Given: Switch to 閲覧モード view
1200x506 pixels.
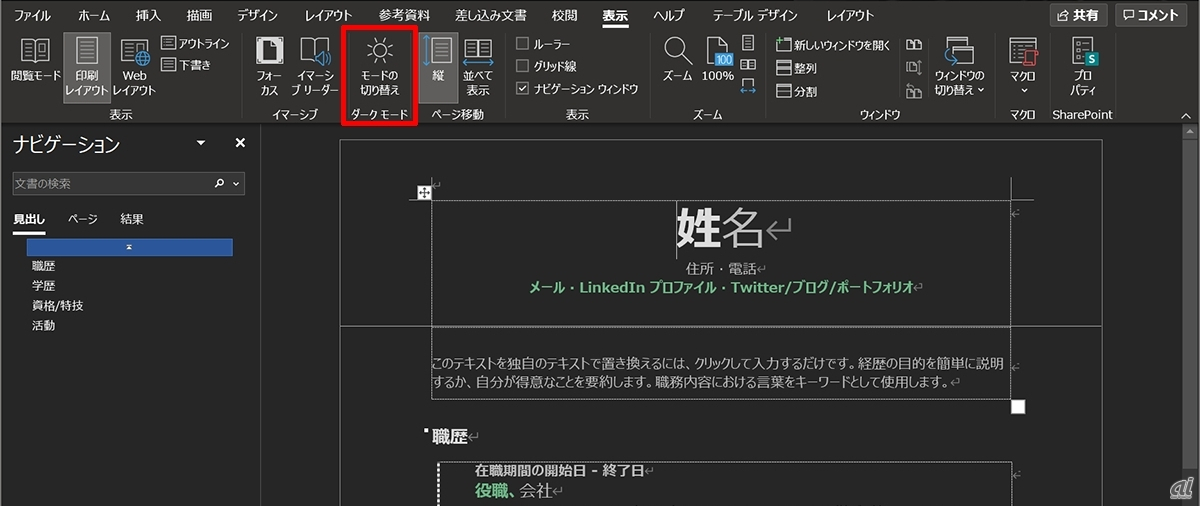Looking at the screenshot, I should coord(36,61).
